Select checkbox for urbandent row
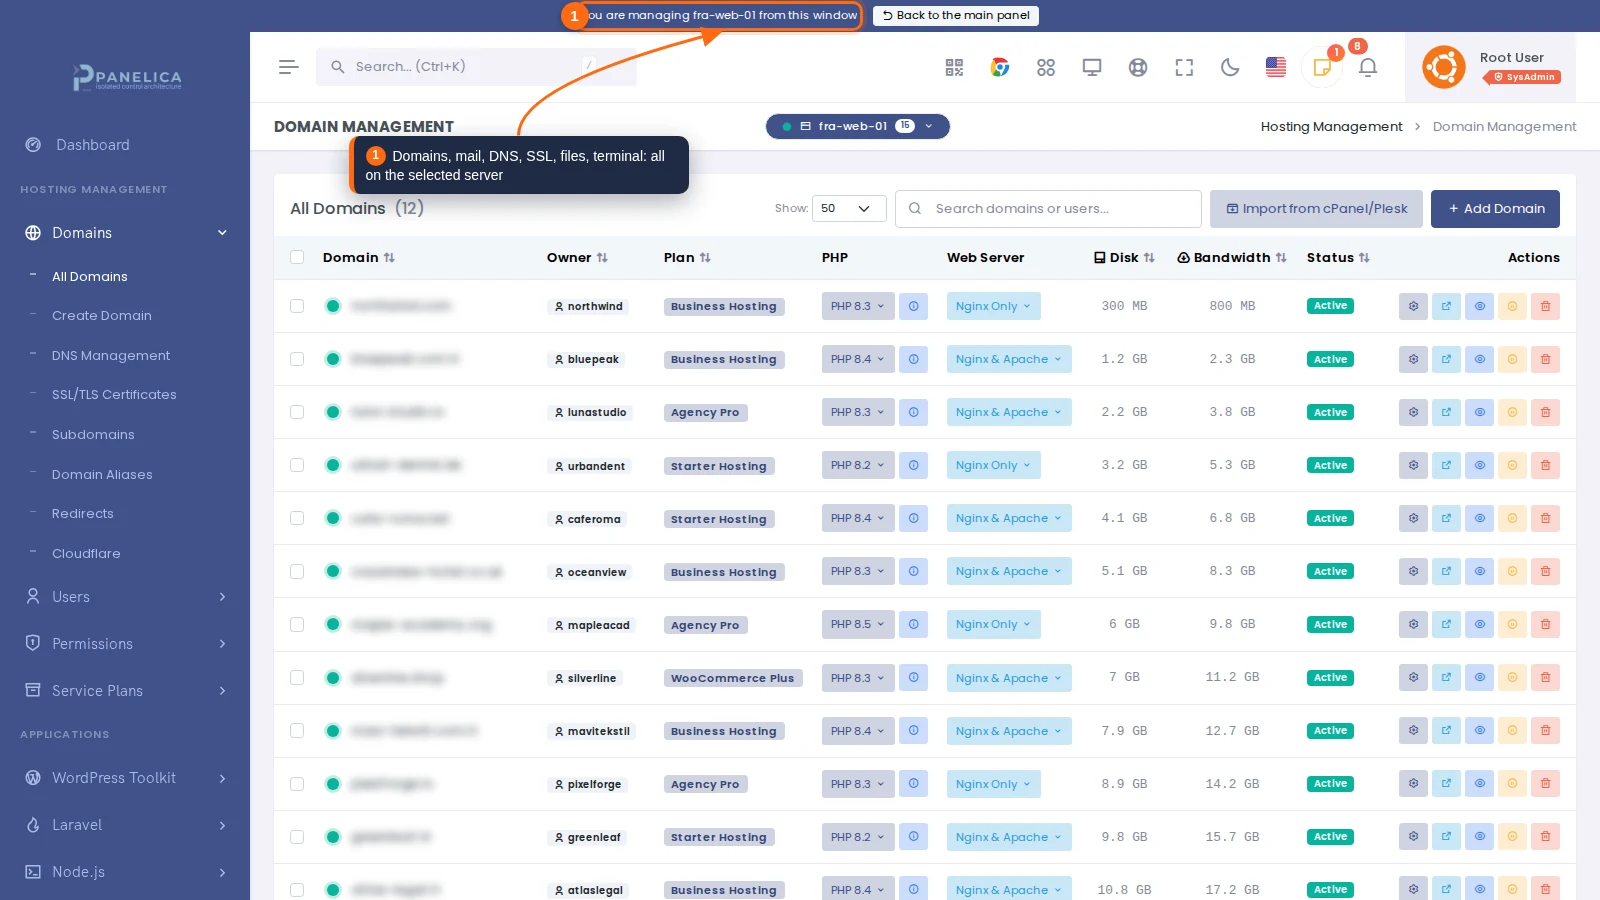The width and height of the screenshot is (1600, 900). pyautogui.click(x=297, y=465)
